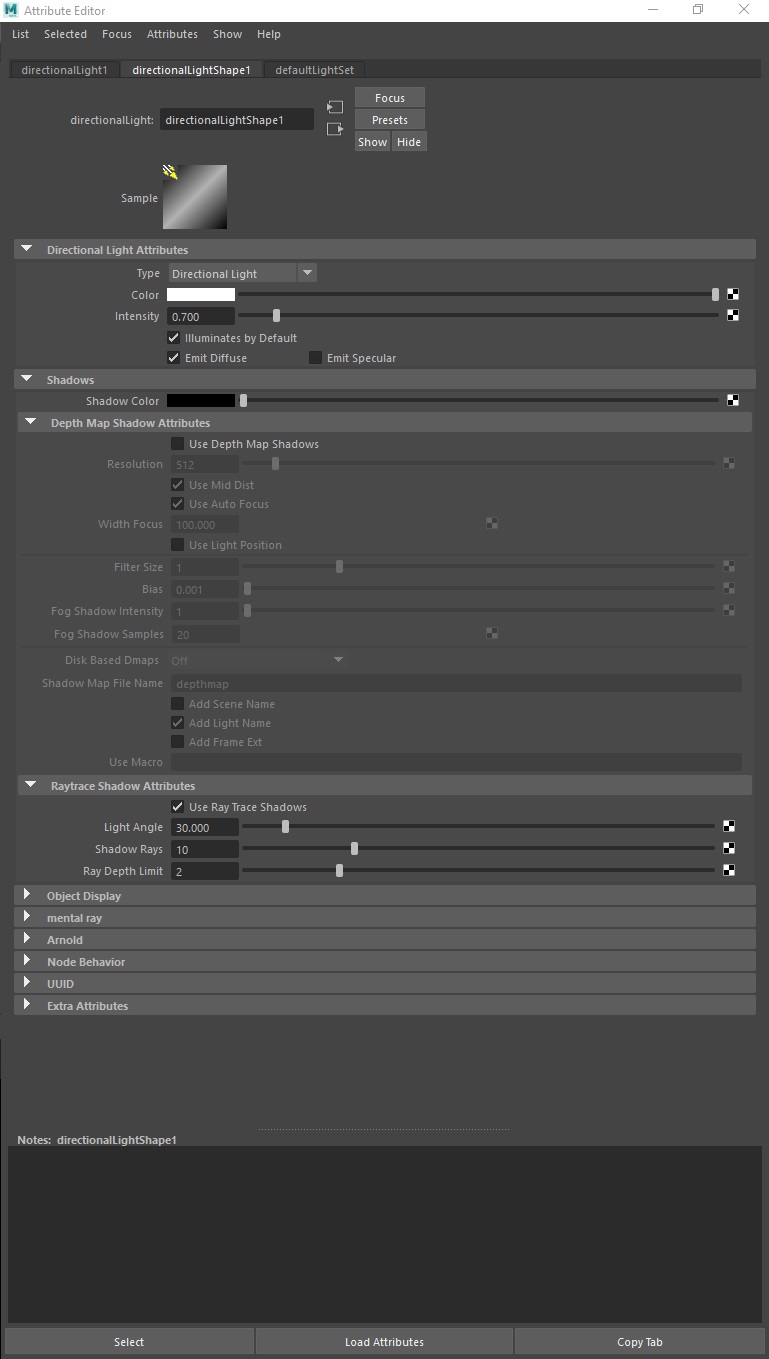Click the Ray Depth Limit slider handle
769x1359 pixels.
pos(339,870)
